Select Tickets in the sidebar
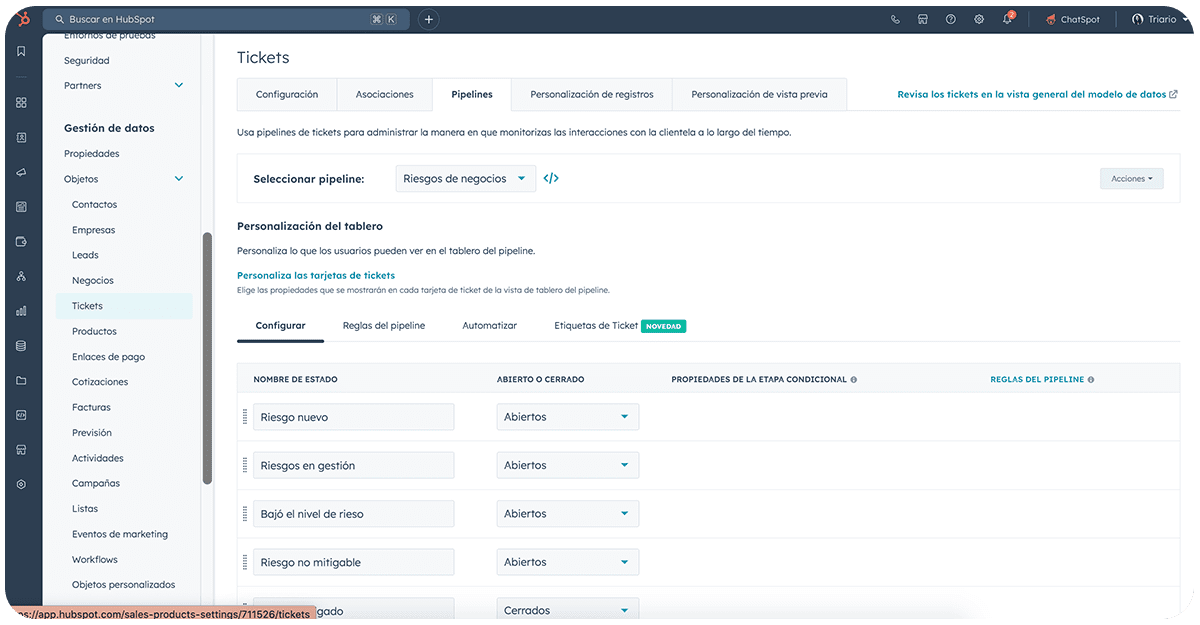The width and height of the screenshot is (1200, 625). click(124, 306)
